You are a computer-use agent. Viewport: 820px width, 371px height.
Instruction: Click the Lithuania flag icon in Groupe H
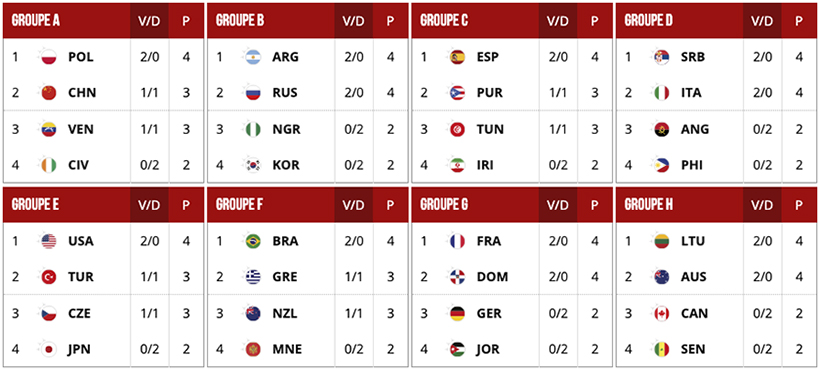coord(662,241)
